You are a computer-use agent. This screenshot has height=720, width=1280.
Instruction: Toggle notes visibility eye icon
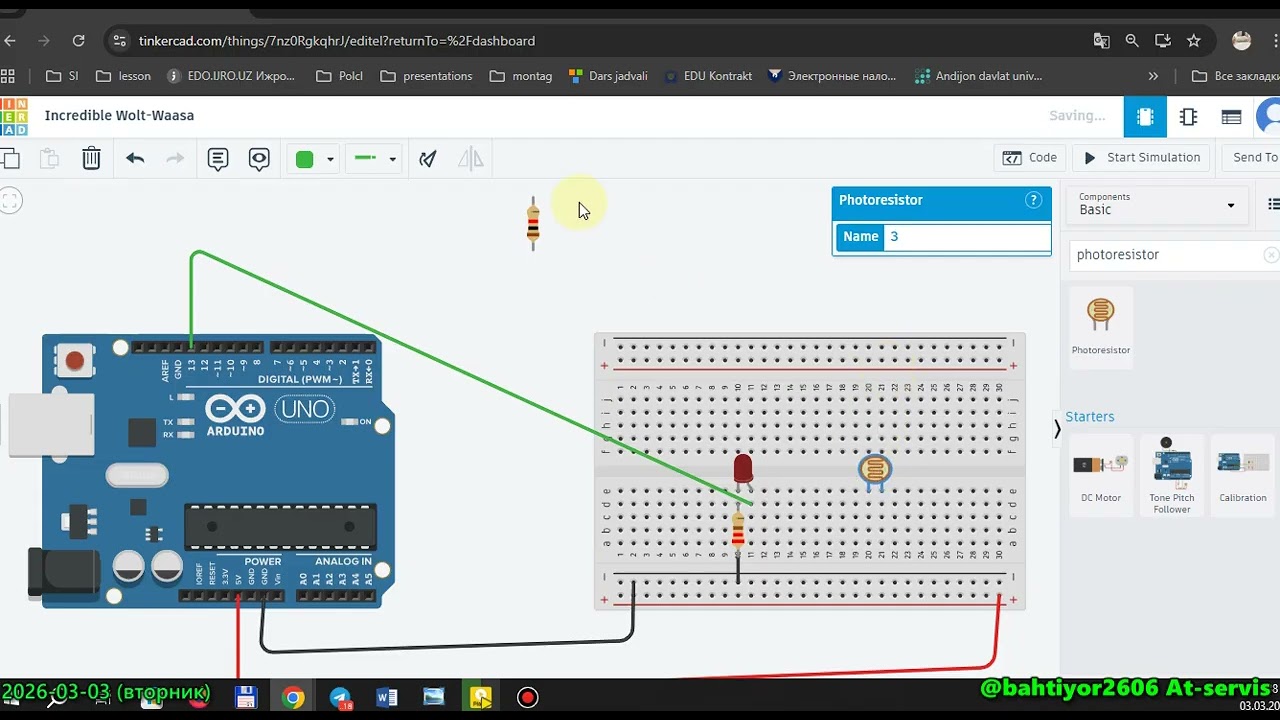click(259, 159)
